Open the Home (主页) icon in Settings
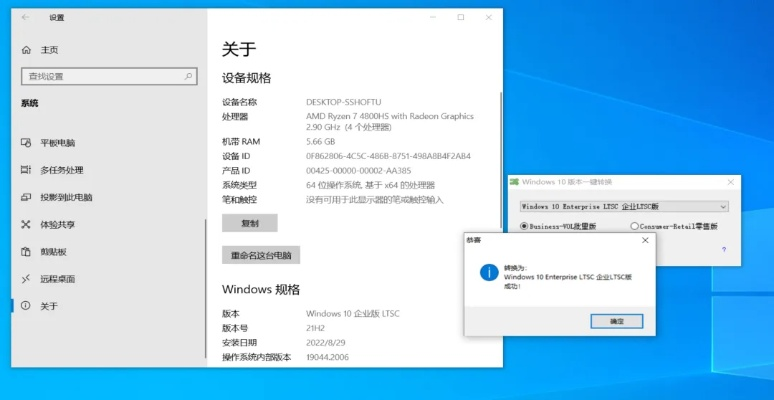 click(26, 50)
